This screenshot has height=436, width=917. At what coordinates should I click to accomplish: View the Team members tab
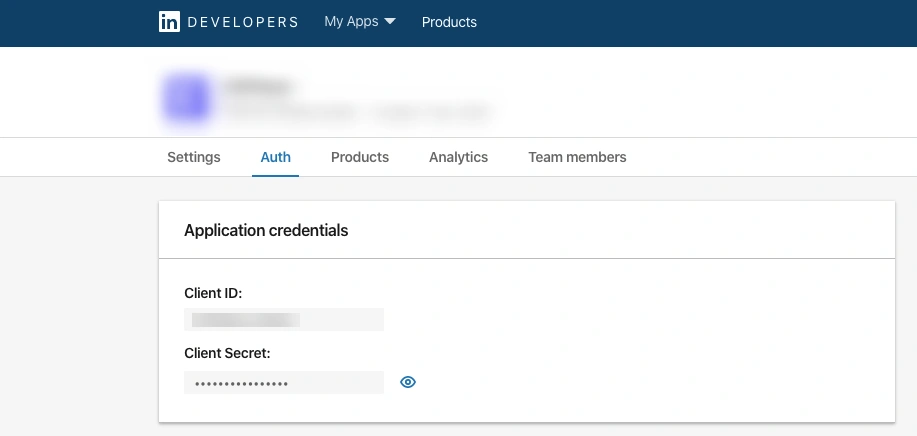(577, 157)
